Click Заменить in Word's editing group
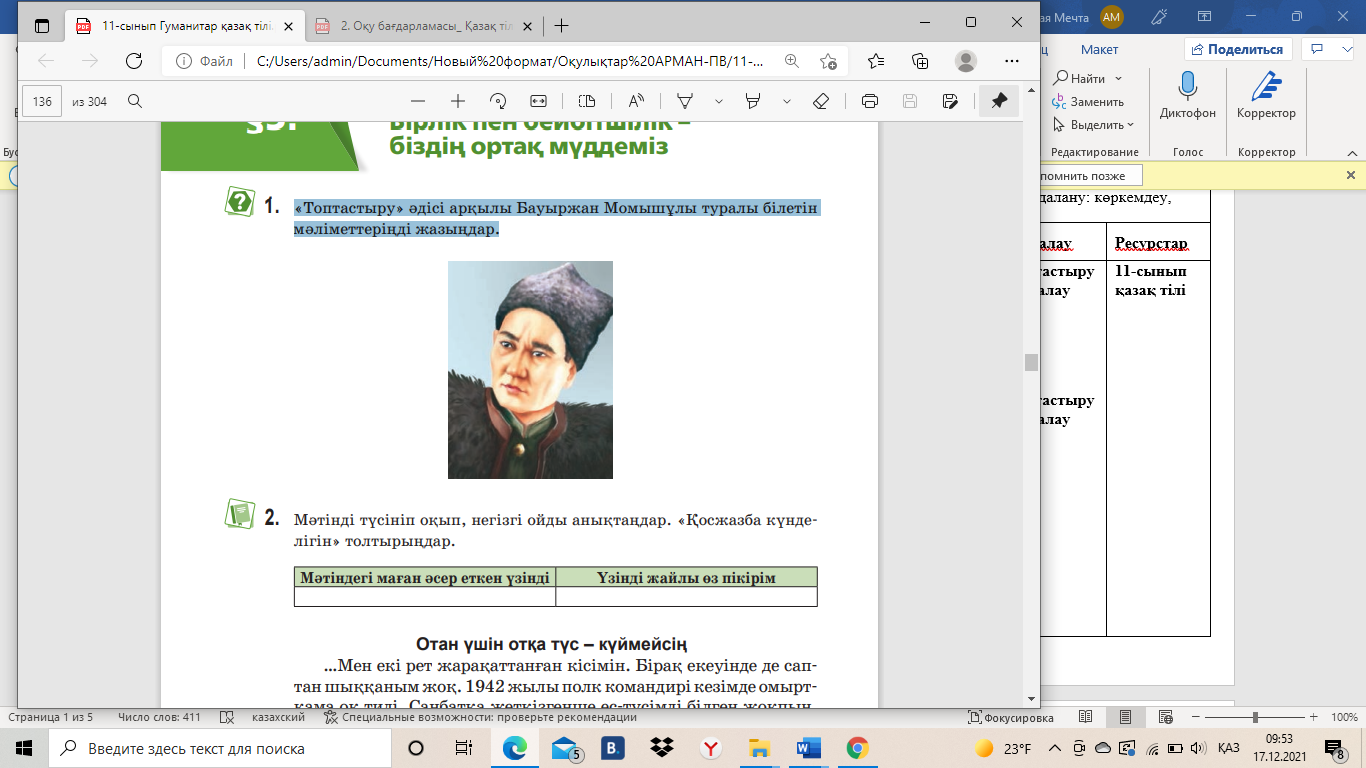1366x768 pixels. coord(1088,101)
